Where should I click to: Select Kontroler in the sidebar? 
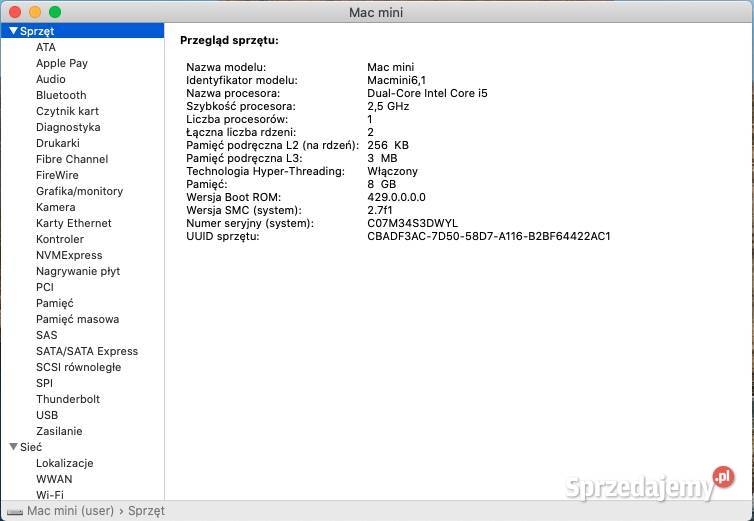click(x=60, y=239)
